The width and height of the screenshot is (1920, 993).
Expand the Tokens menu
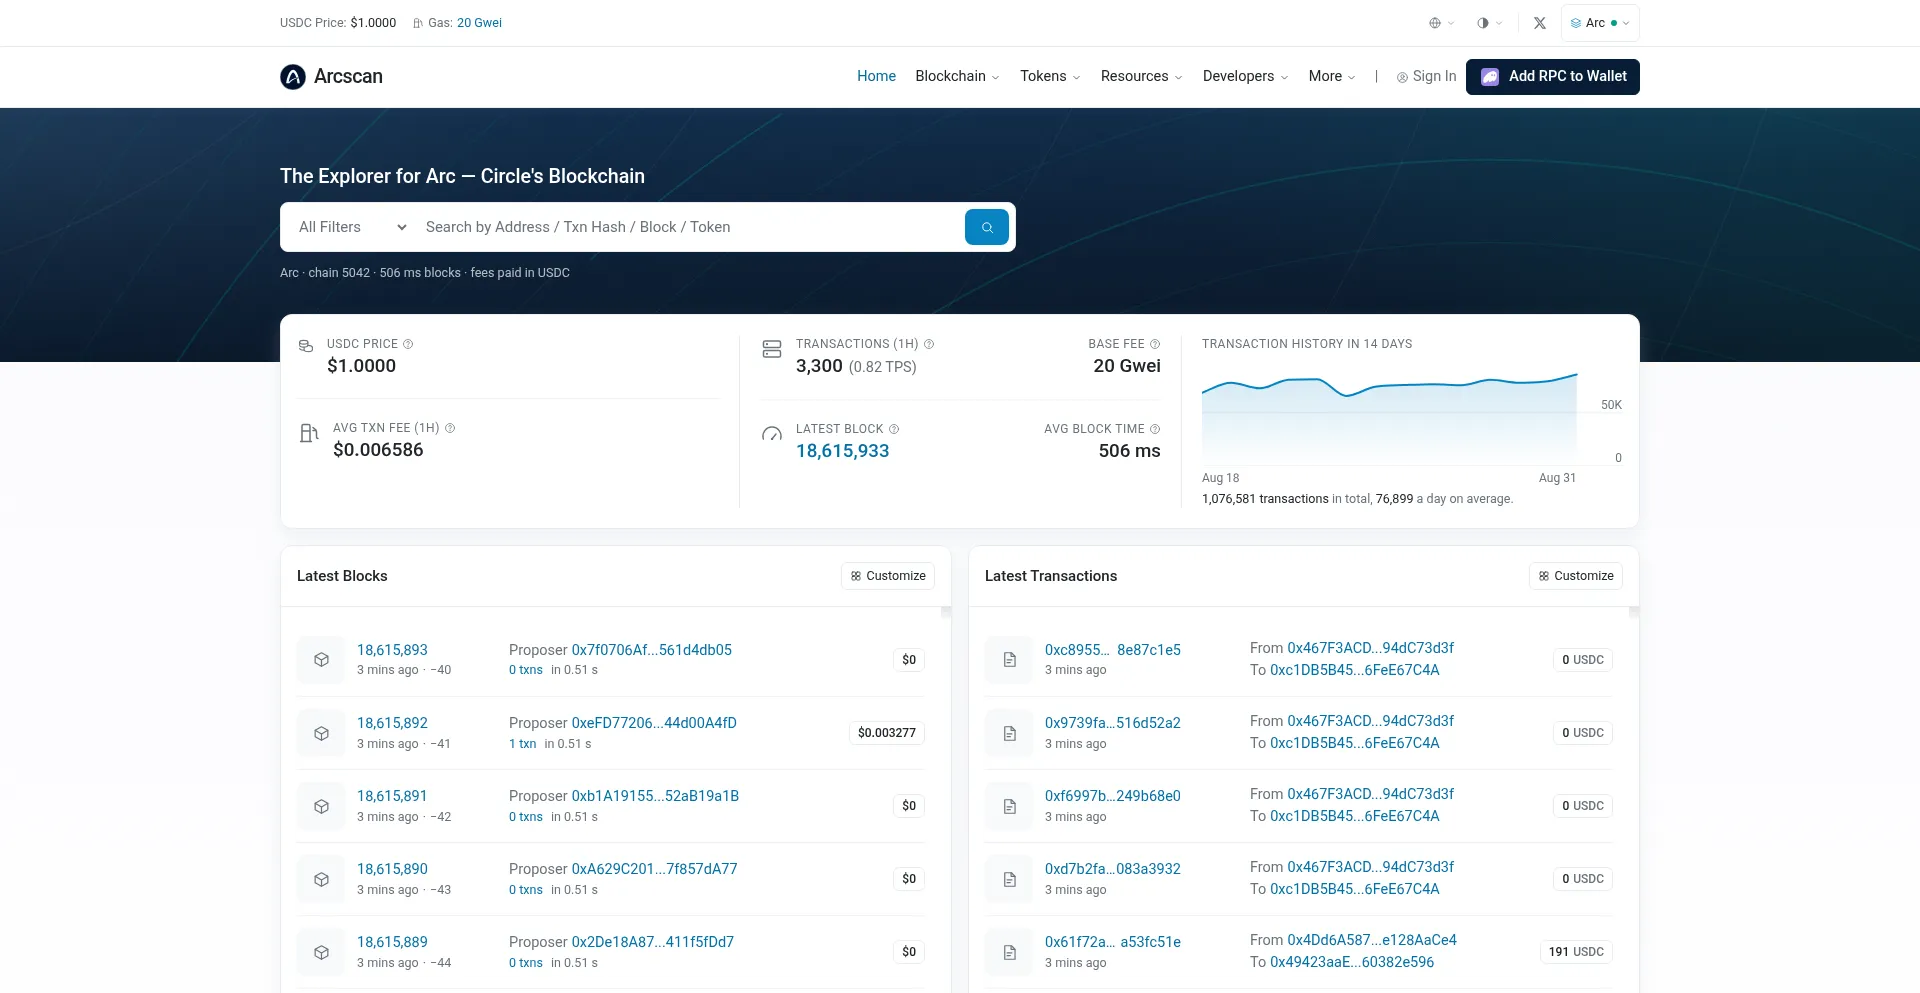1050,76
